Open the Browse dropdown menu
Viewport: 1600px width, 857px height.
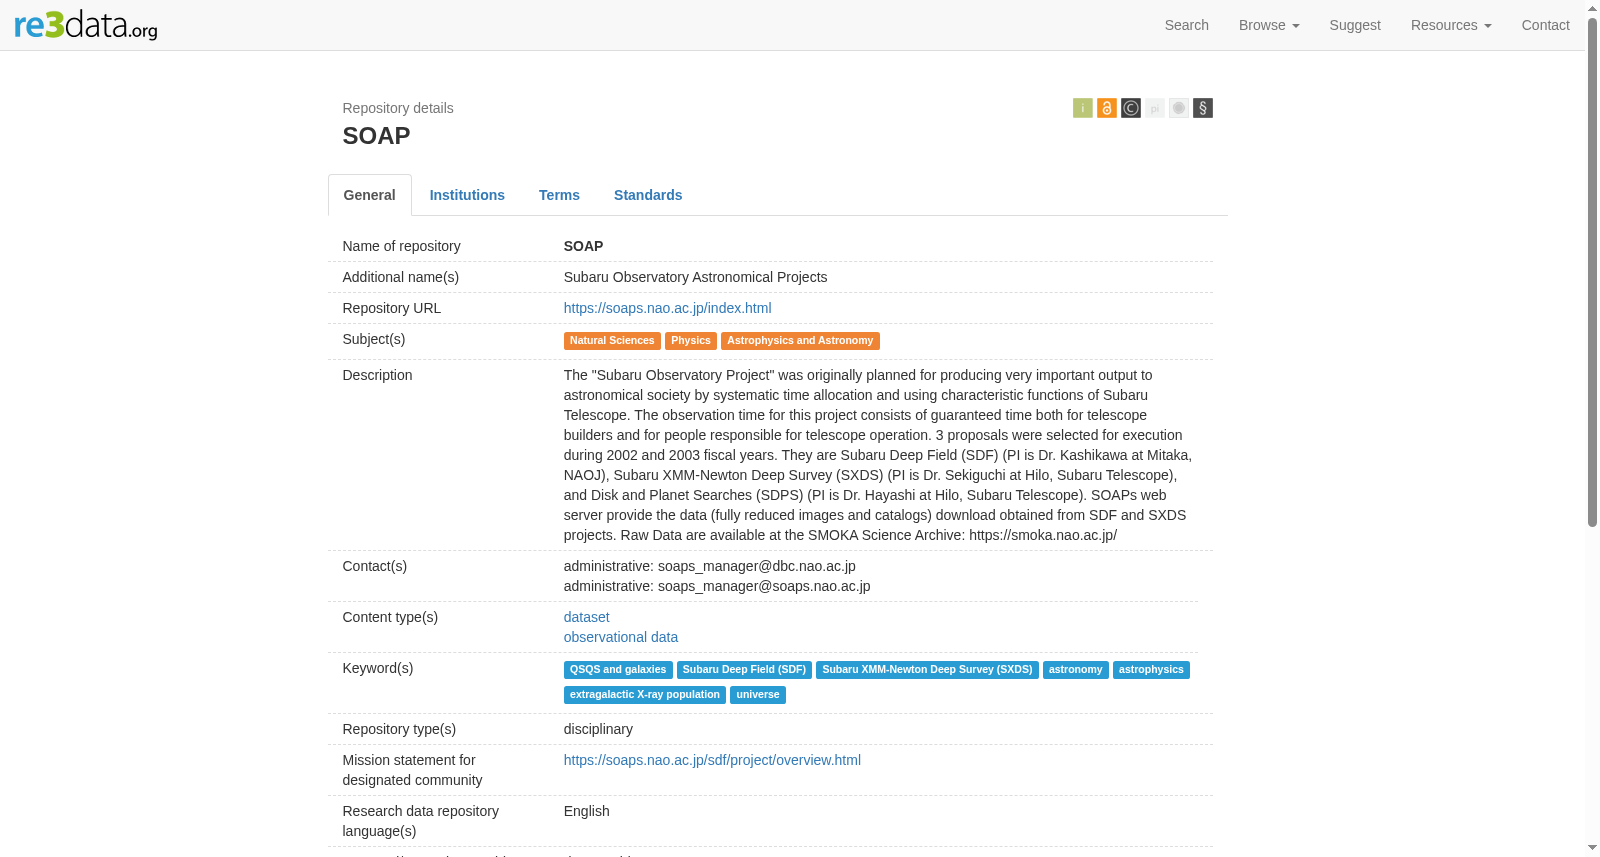[1269, 25]
